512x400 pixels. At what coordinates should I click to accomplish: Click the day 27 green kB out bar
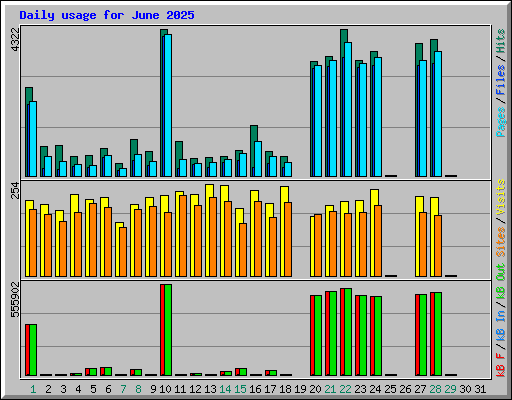pyautogui.click(x=423, y=335)
